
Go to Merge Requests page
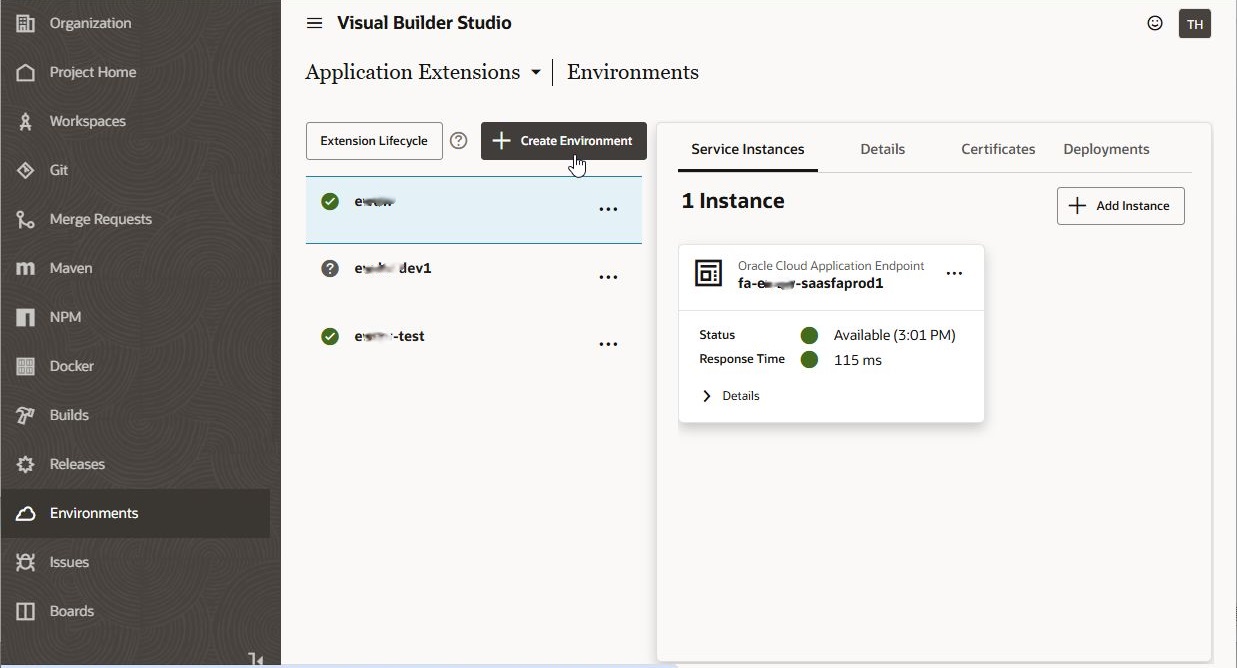[100, 219]
